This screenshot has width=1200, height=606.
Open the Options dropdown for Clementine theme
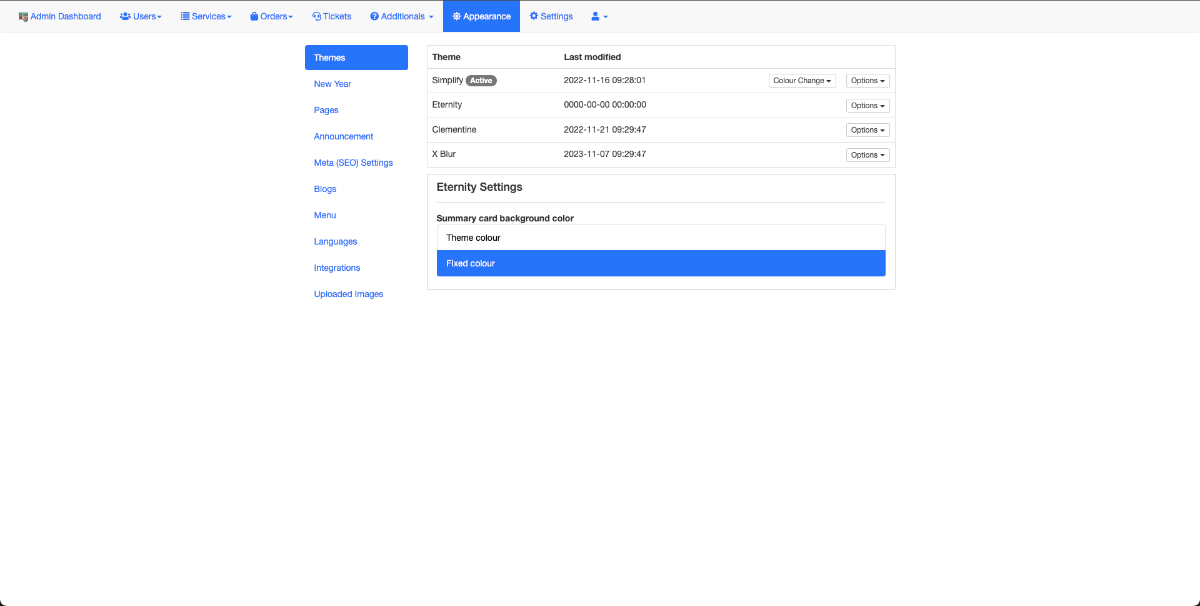coord(867,130)
